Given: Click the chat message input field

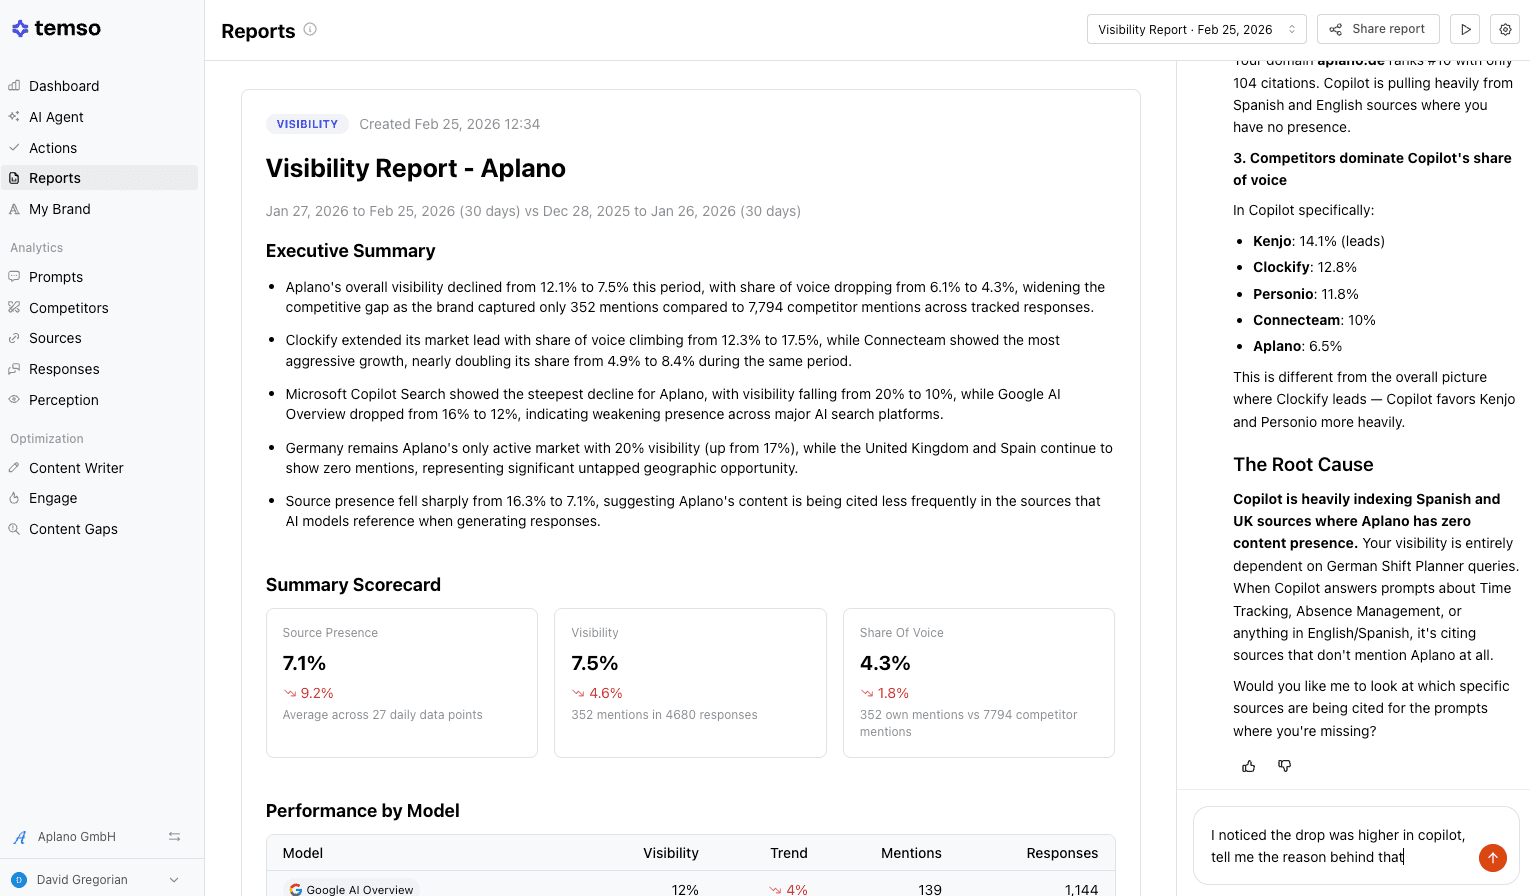Looking at the screenshot, I should coord(1336,846).
